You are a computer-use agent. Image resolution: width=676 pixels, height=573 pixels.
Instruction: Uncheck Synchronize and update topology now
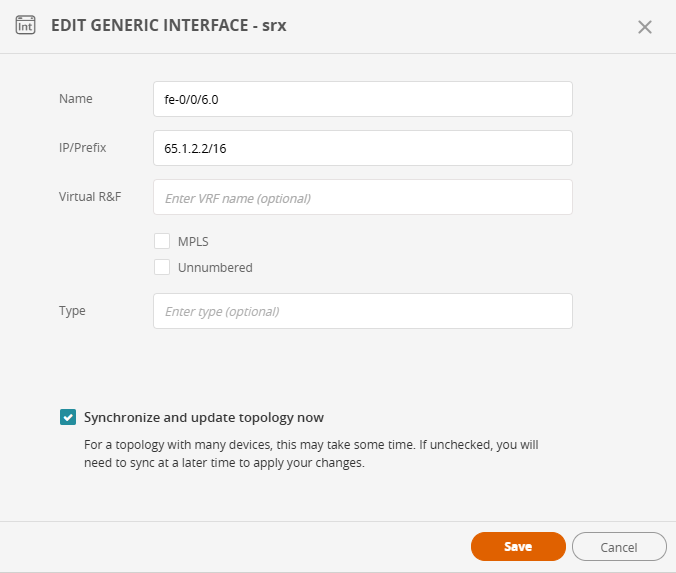pos(68,417)
